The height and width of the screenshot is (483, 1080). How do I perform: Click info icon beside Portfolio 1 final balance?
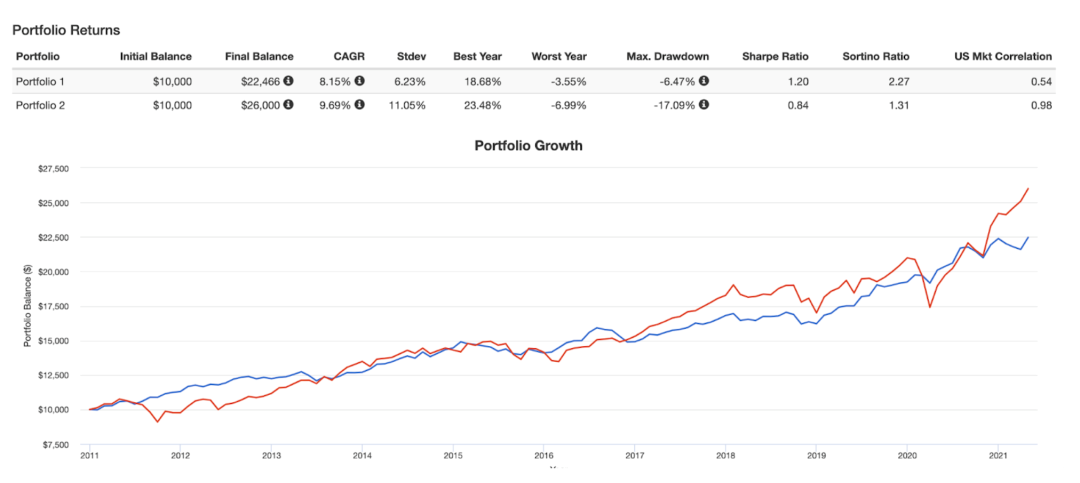289,81
